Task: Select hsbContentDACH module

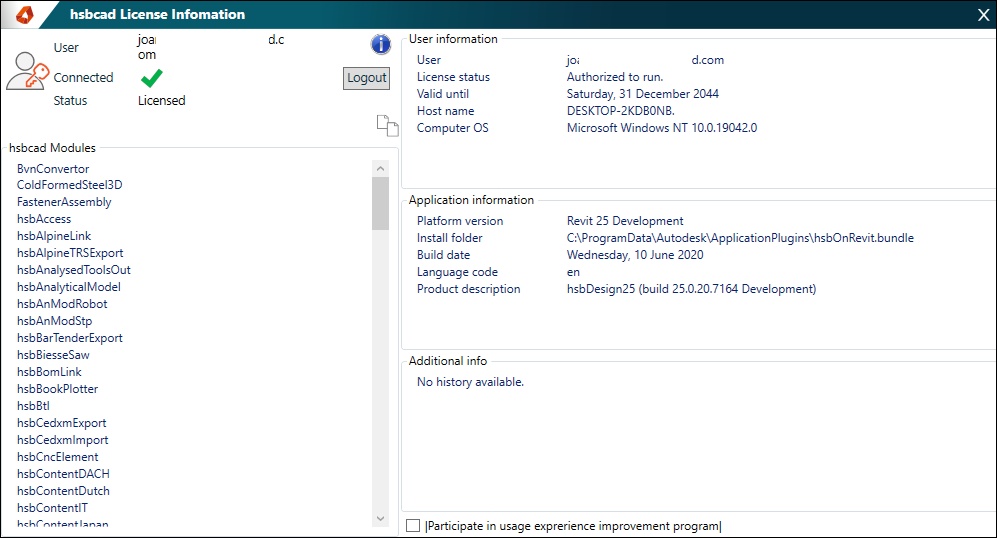Action: tap(64, 474)
